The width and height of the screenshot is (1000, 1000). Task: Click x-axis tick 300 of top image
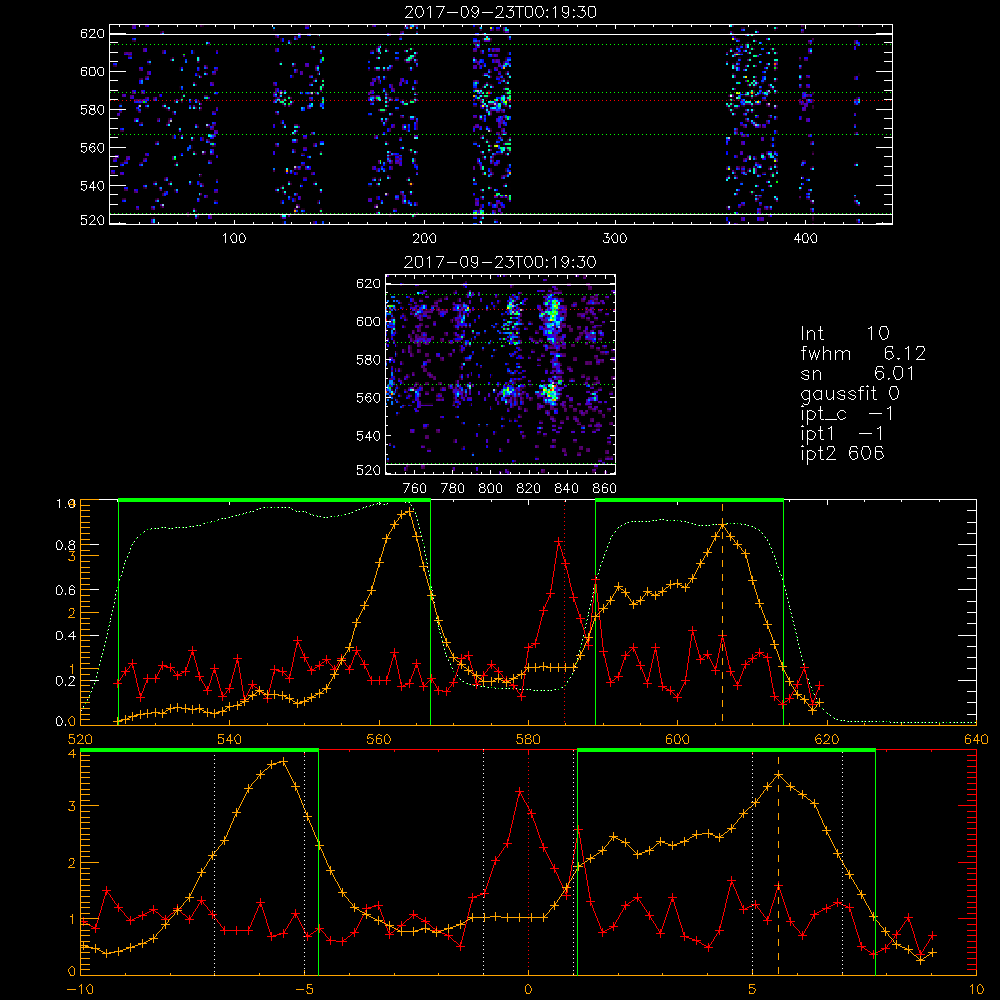click(x=615, y=239)
